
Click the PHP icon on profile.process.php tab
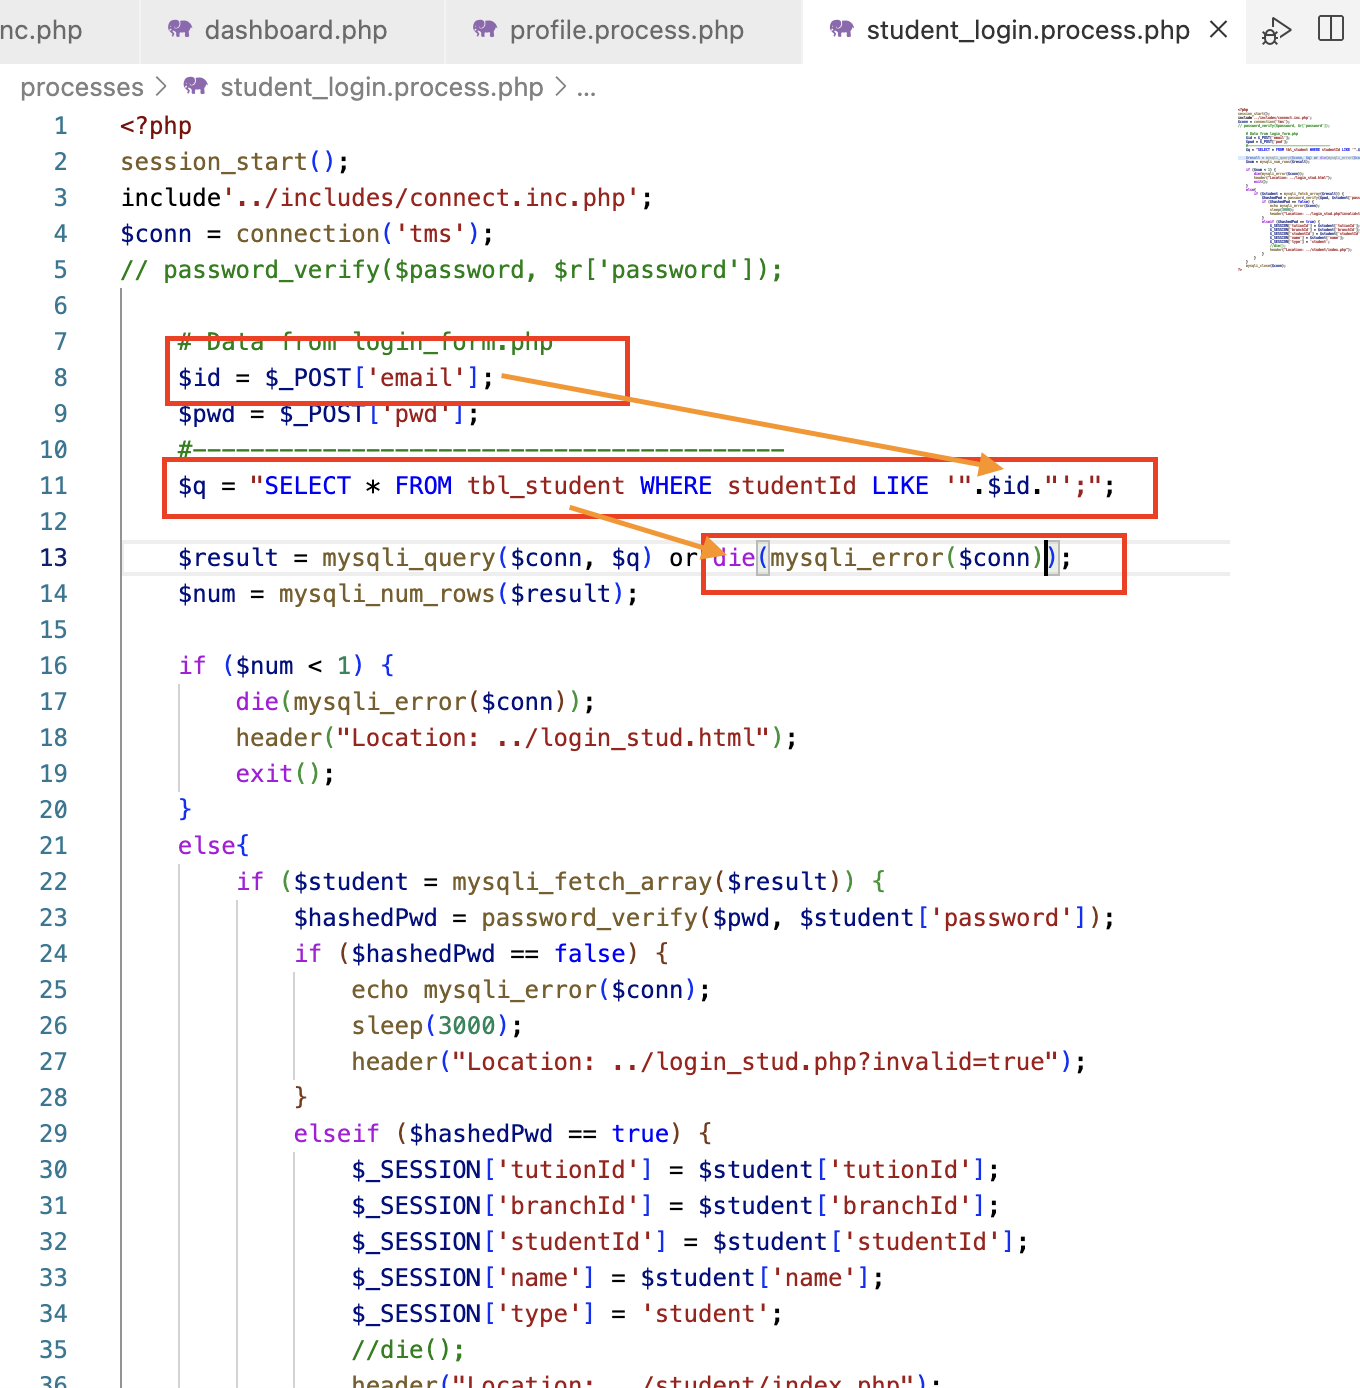485,30
